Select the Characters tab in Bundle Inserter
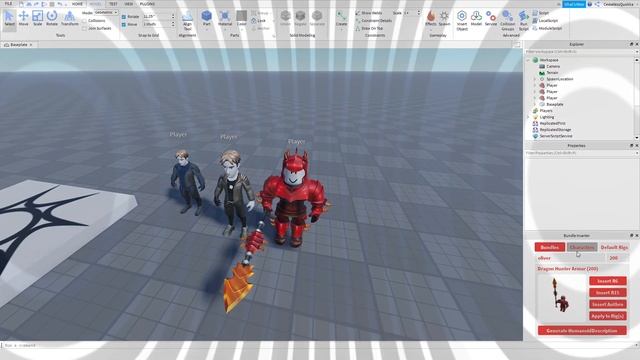Screen dimensions: 640x360 (x=582, y=247)
